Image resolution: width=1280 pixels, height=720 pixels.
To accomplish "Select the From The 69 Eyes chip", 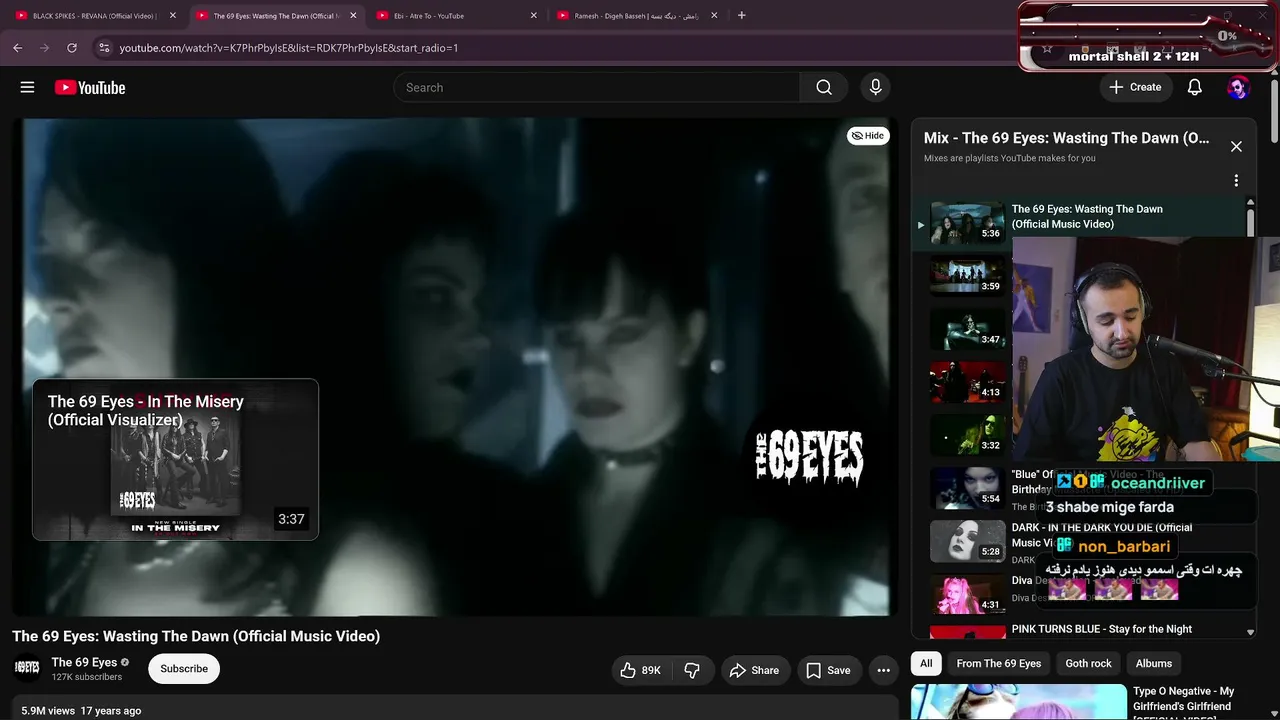I will pyautogui.click(x=999, y=663).
